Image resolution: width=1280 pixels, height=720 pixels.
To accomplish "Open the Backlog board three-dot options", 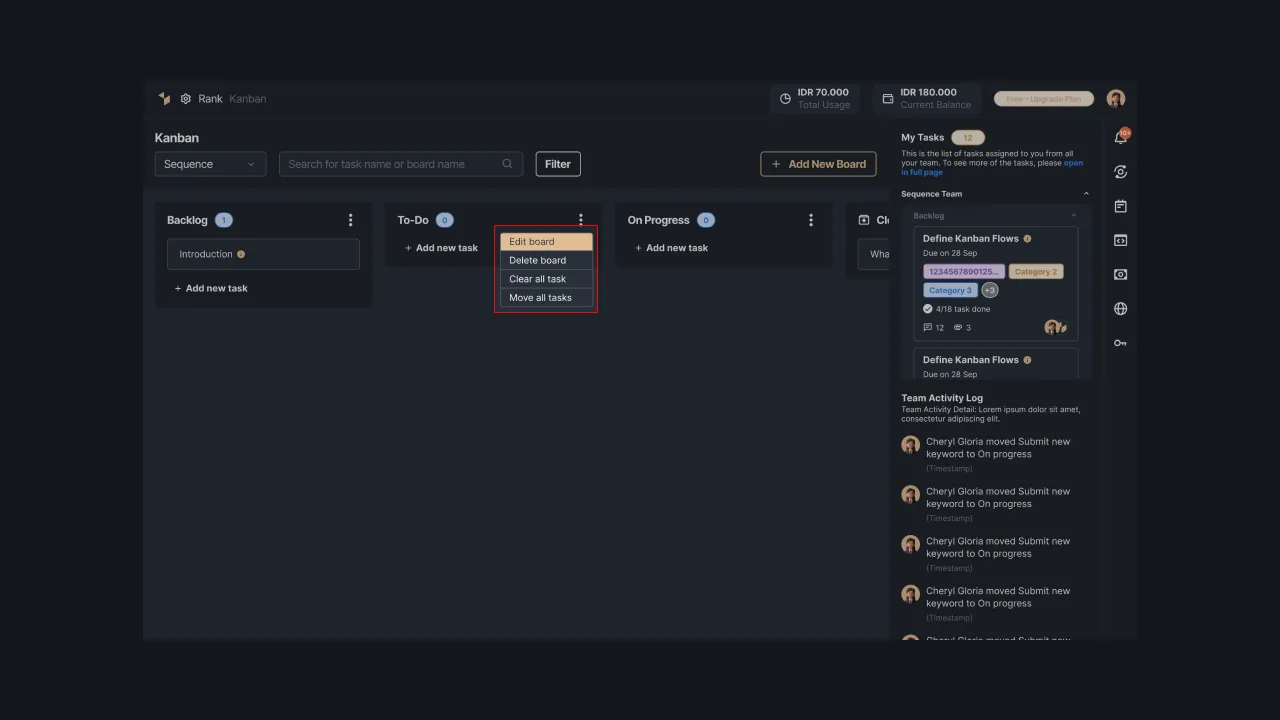I will click(351, 220).
